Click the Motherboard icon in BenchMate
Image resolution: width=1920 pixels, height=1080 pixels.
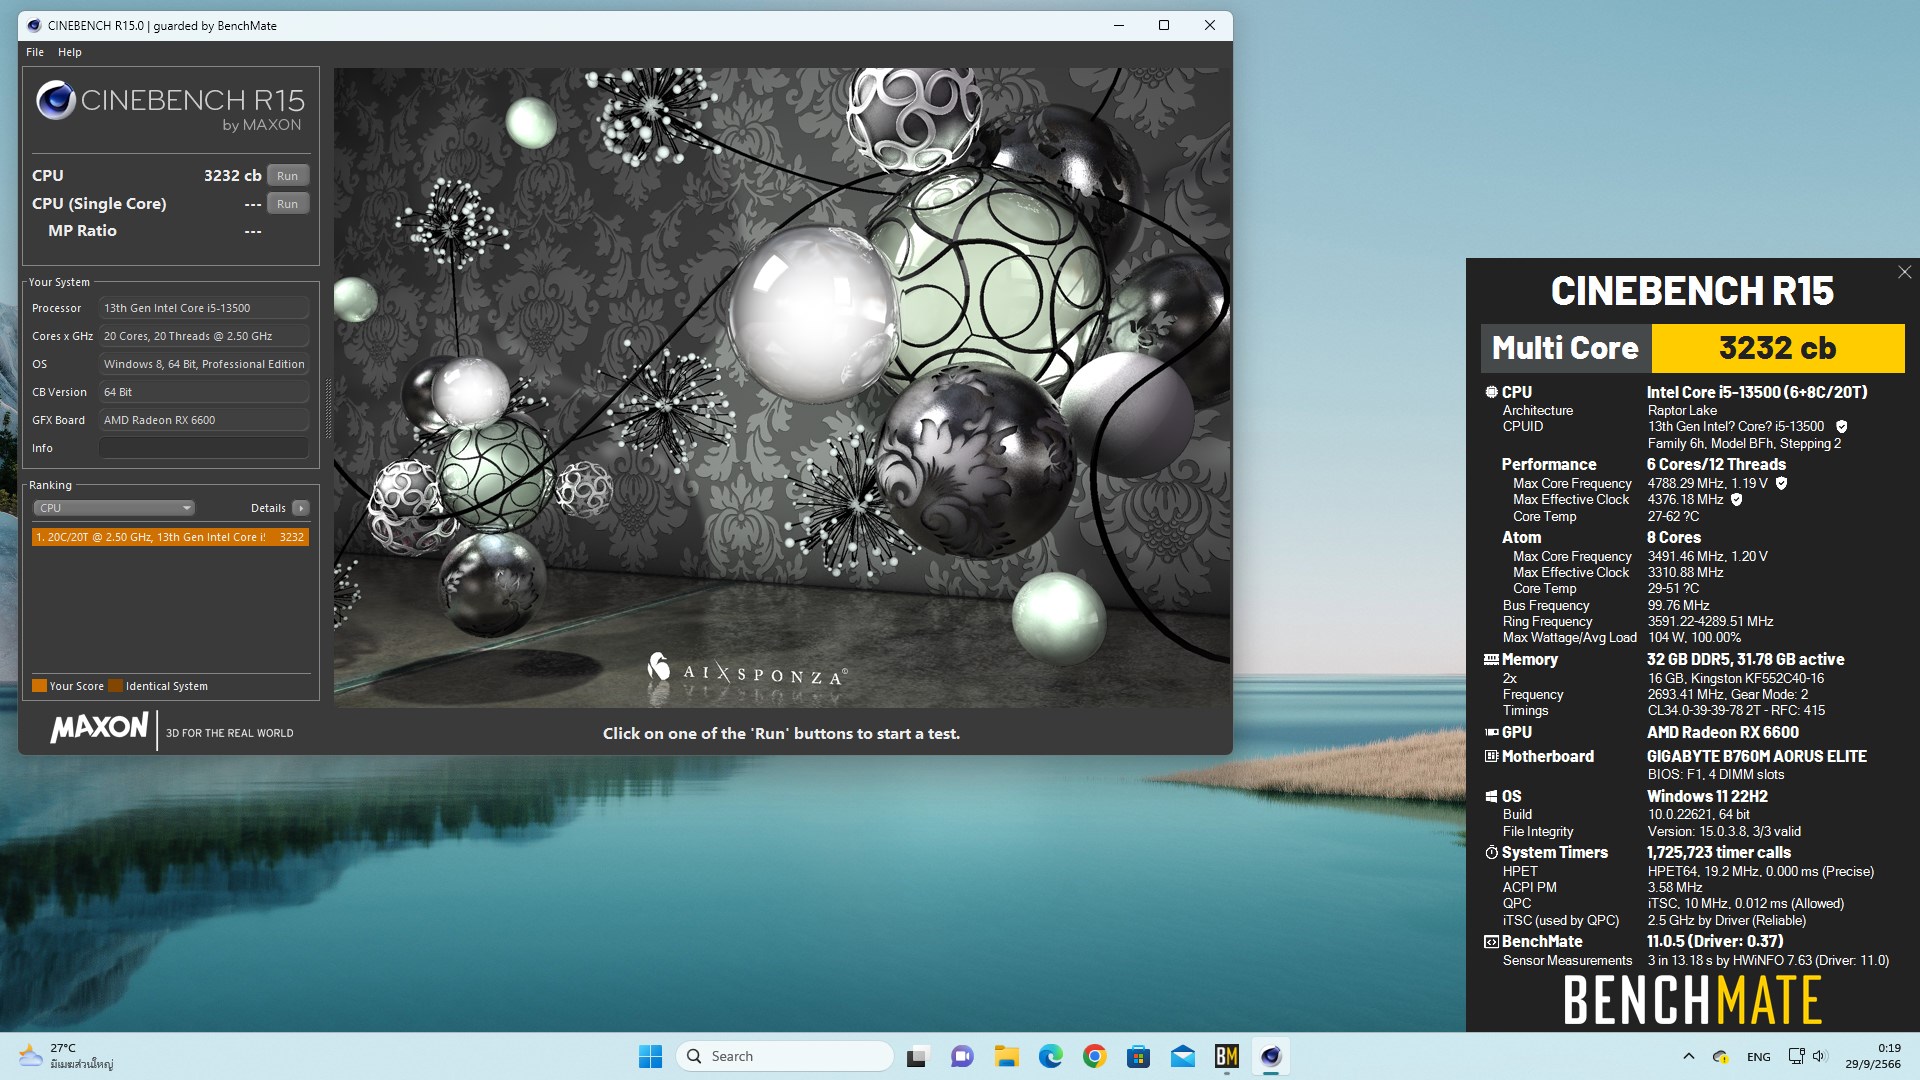coord(1491,756)
